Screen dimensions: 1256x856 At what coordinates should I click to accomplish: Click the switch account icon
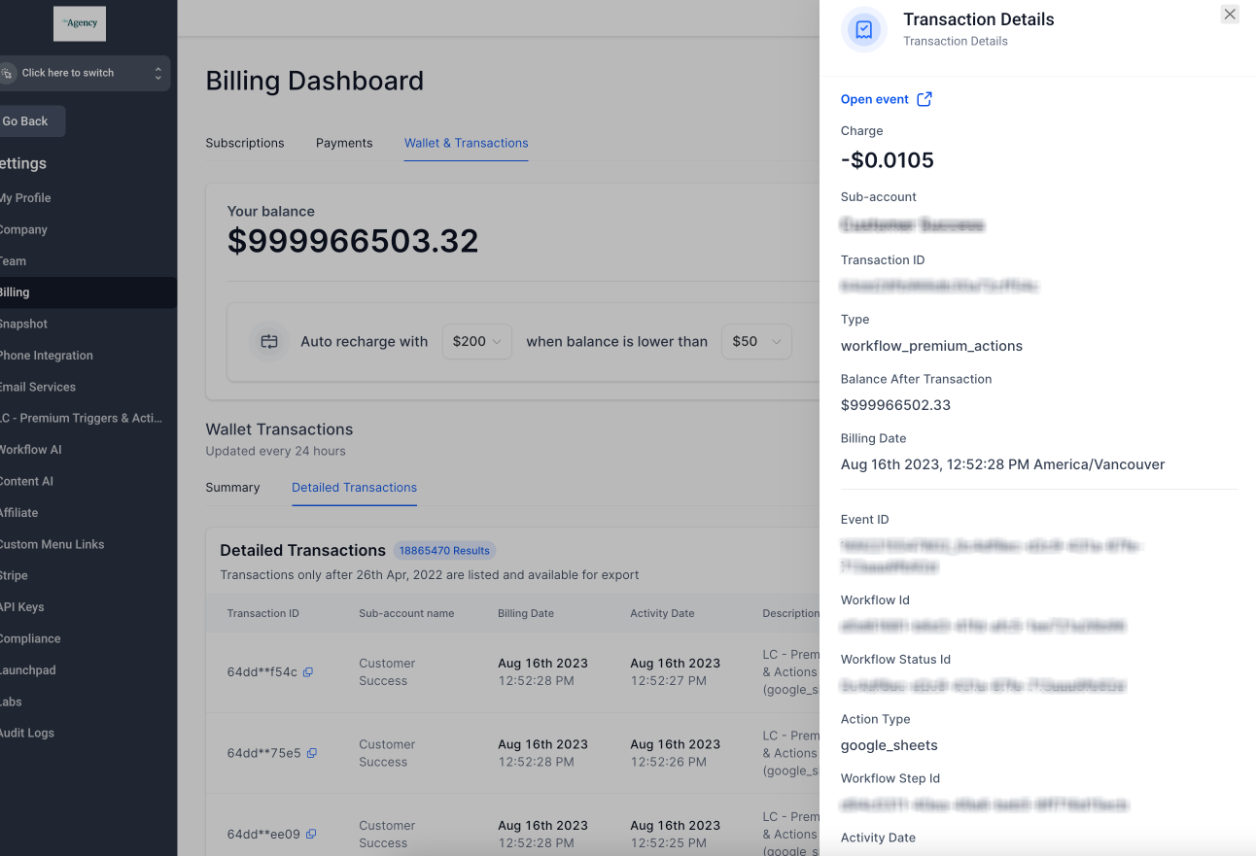point(7,73)
